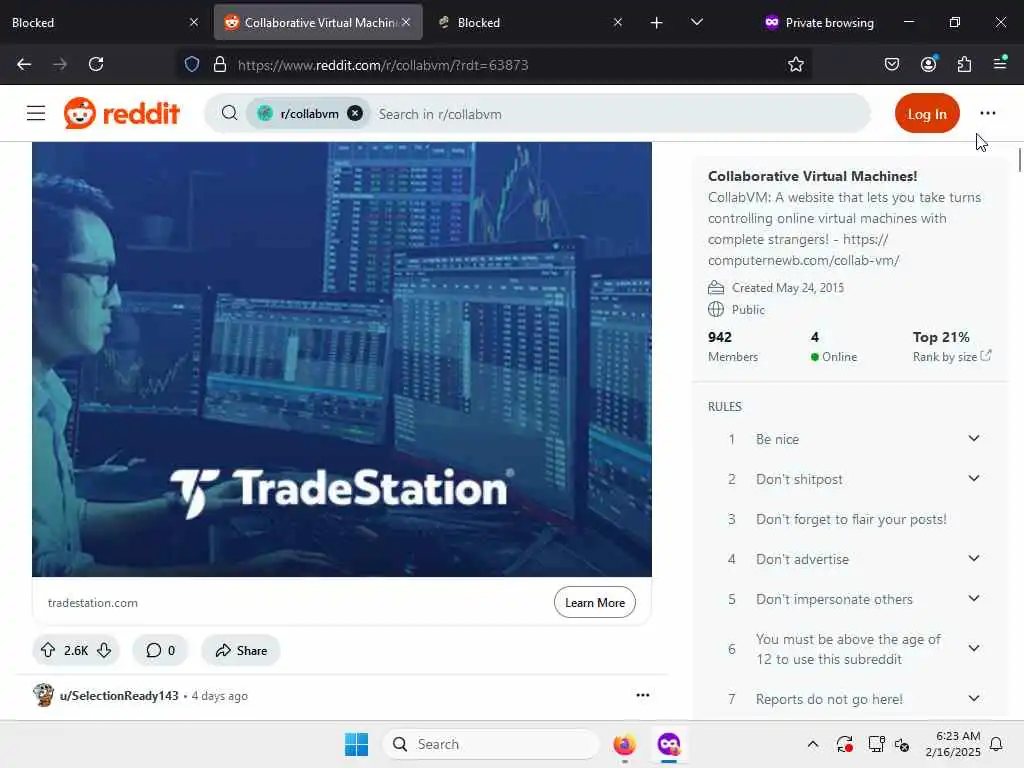Screen dimensions: 1024x768
Task: View site security via padlock icon
Action: 220,64
